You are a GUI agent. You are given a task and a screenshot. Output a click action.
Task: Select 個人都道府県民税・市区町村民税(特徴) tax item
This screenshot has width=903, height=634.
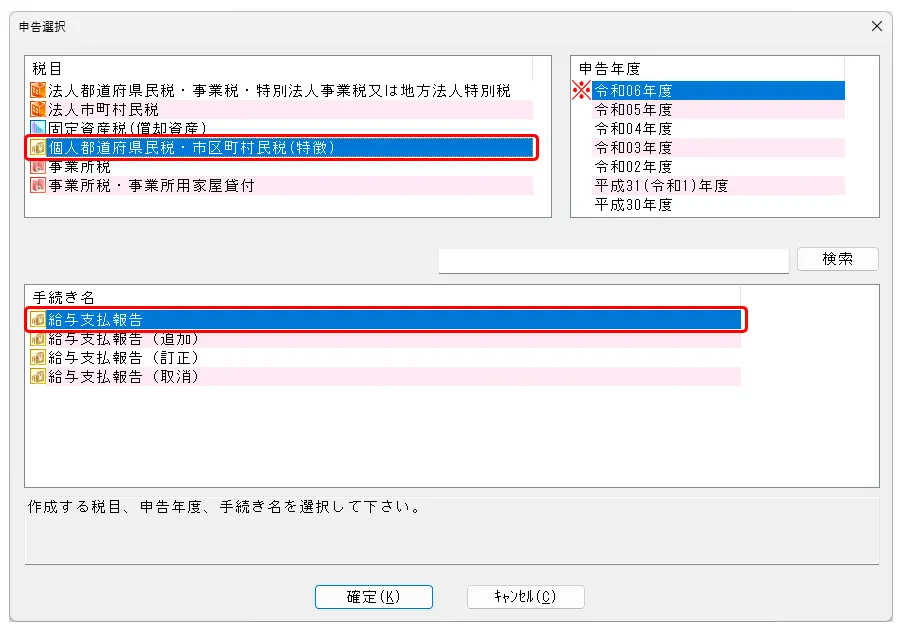pyautogui.click(x=192, y=148)
